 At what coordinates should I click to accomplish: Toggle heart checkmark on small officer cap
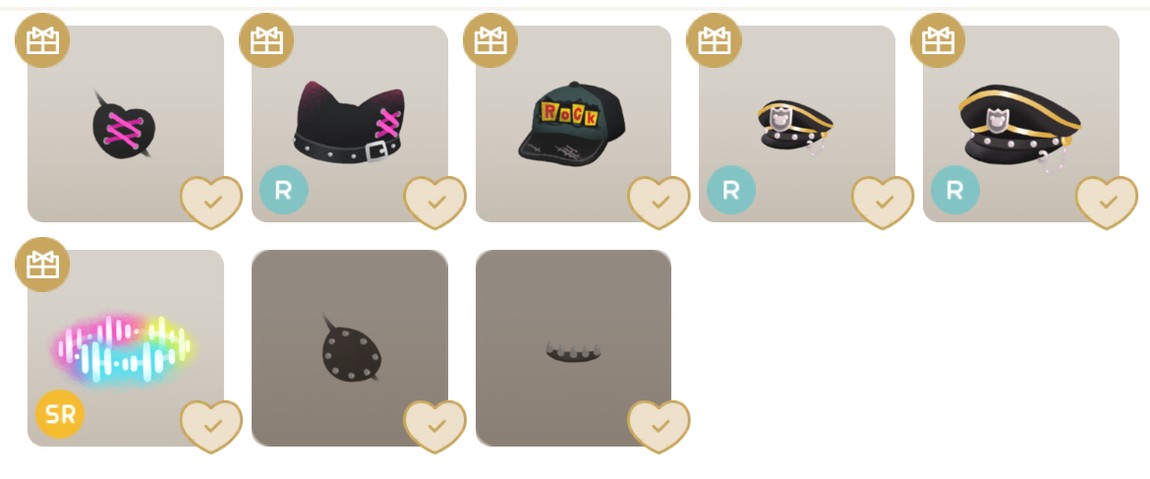tap(882, 202)
